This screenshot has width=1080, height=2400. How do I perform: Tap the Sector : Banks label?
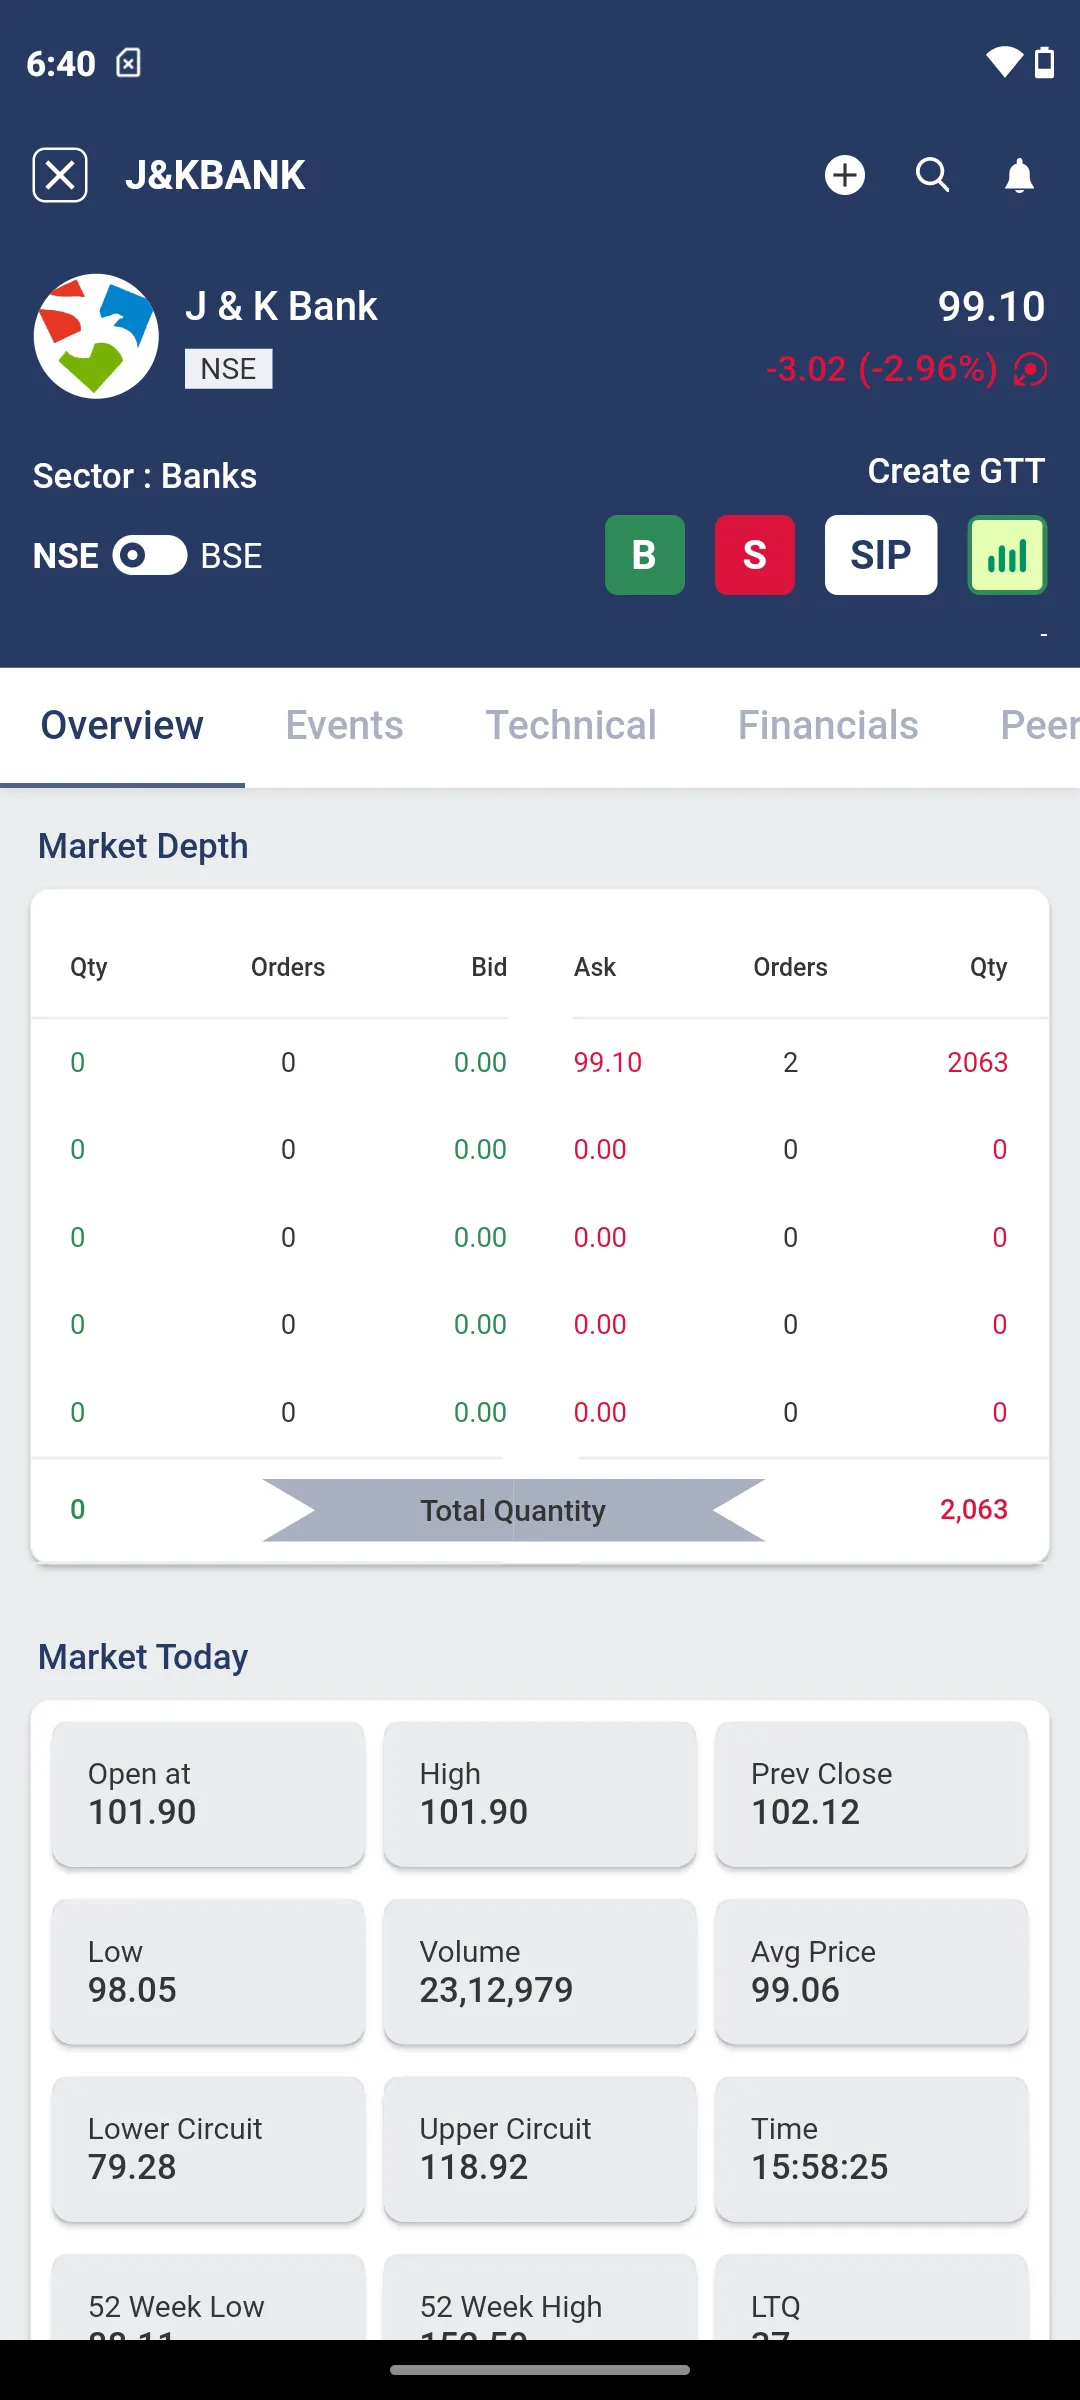(145, 476)
